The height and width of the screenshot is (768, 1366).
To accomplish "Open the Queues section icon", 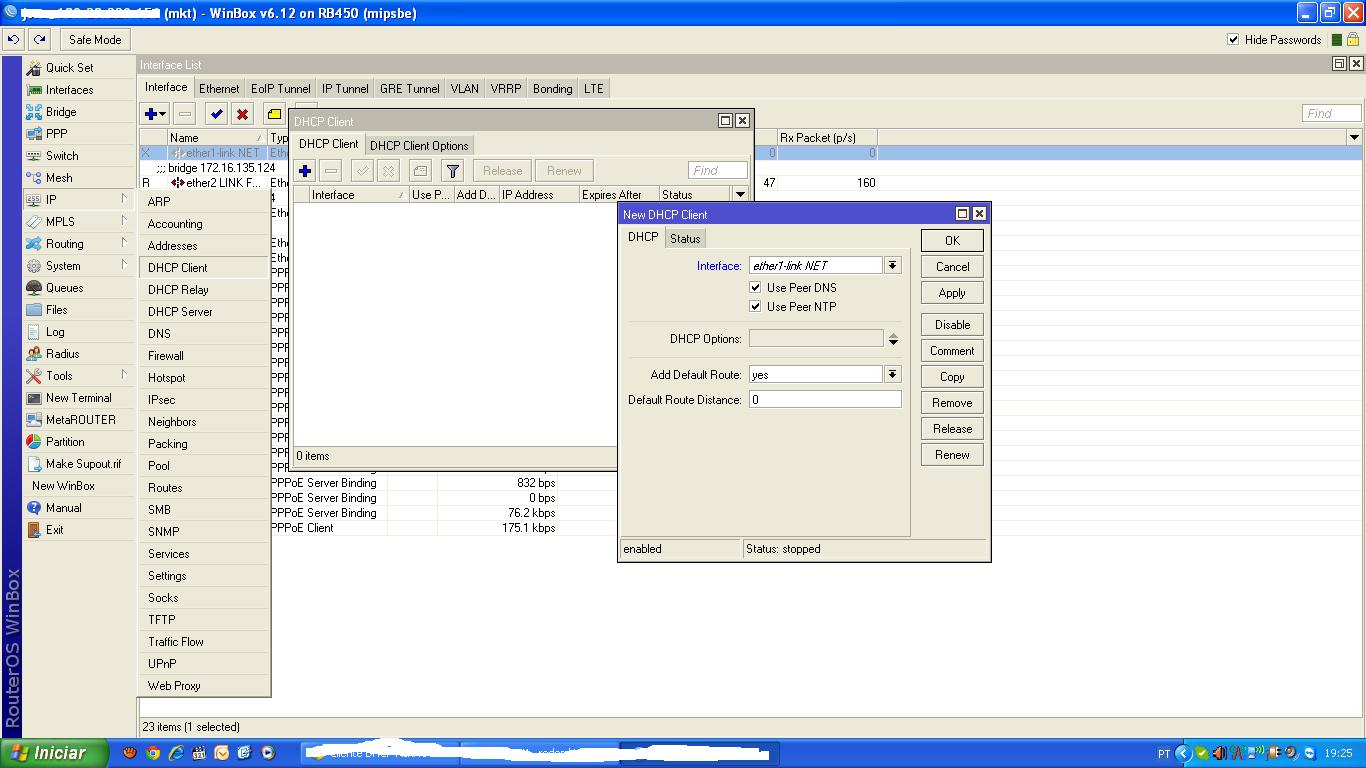I will (x=34, y=288).
